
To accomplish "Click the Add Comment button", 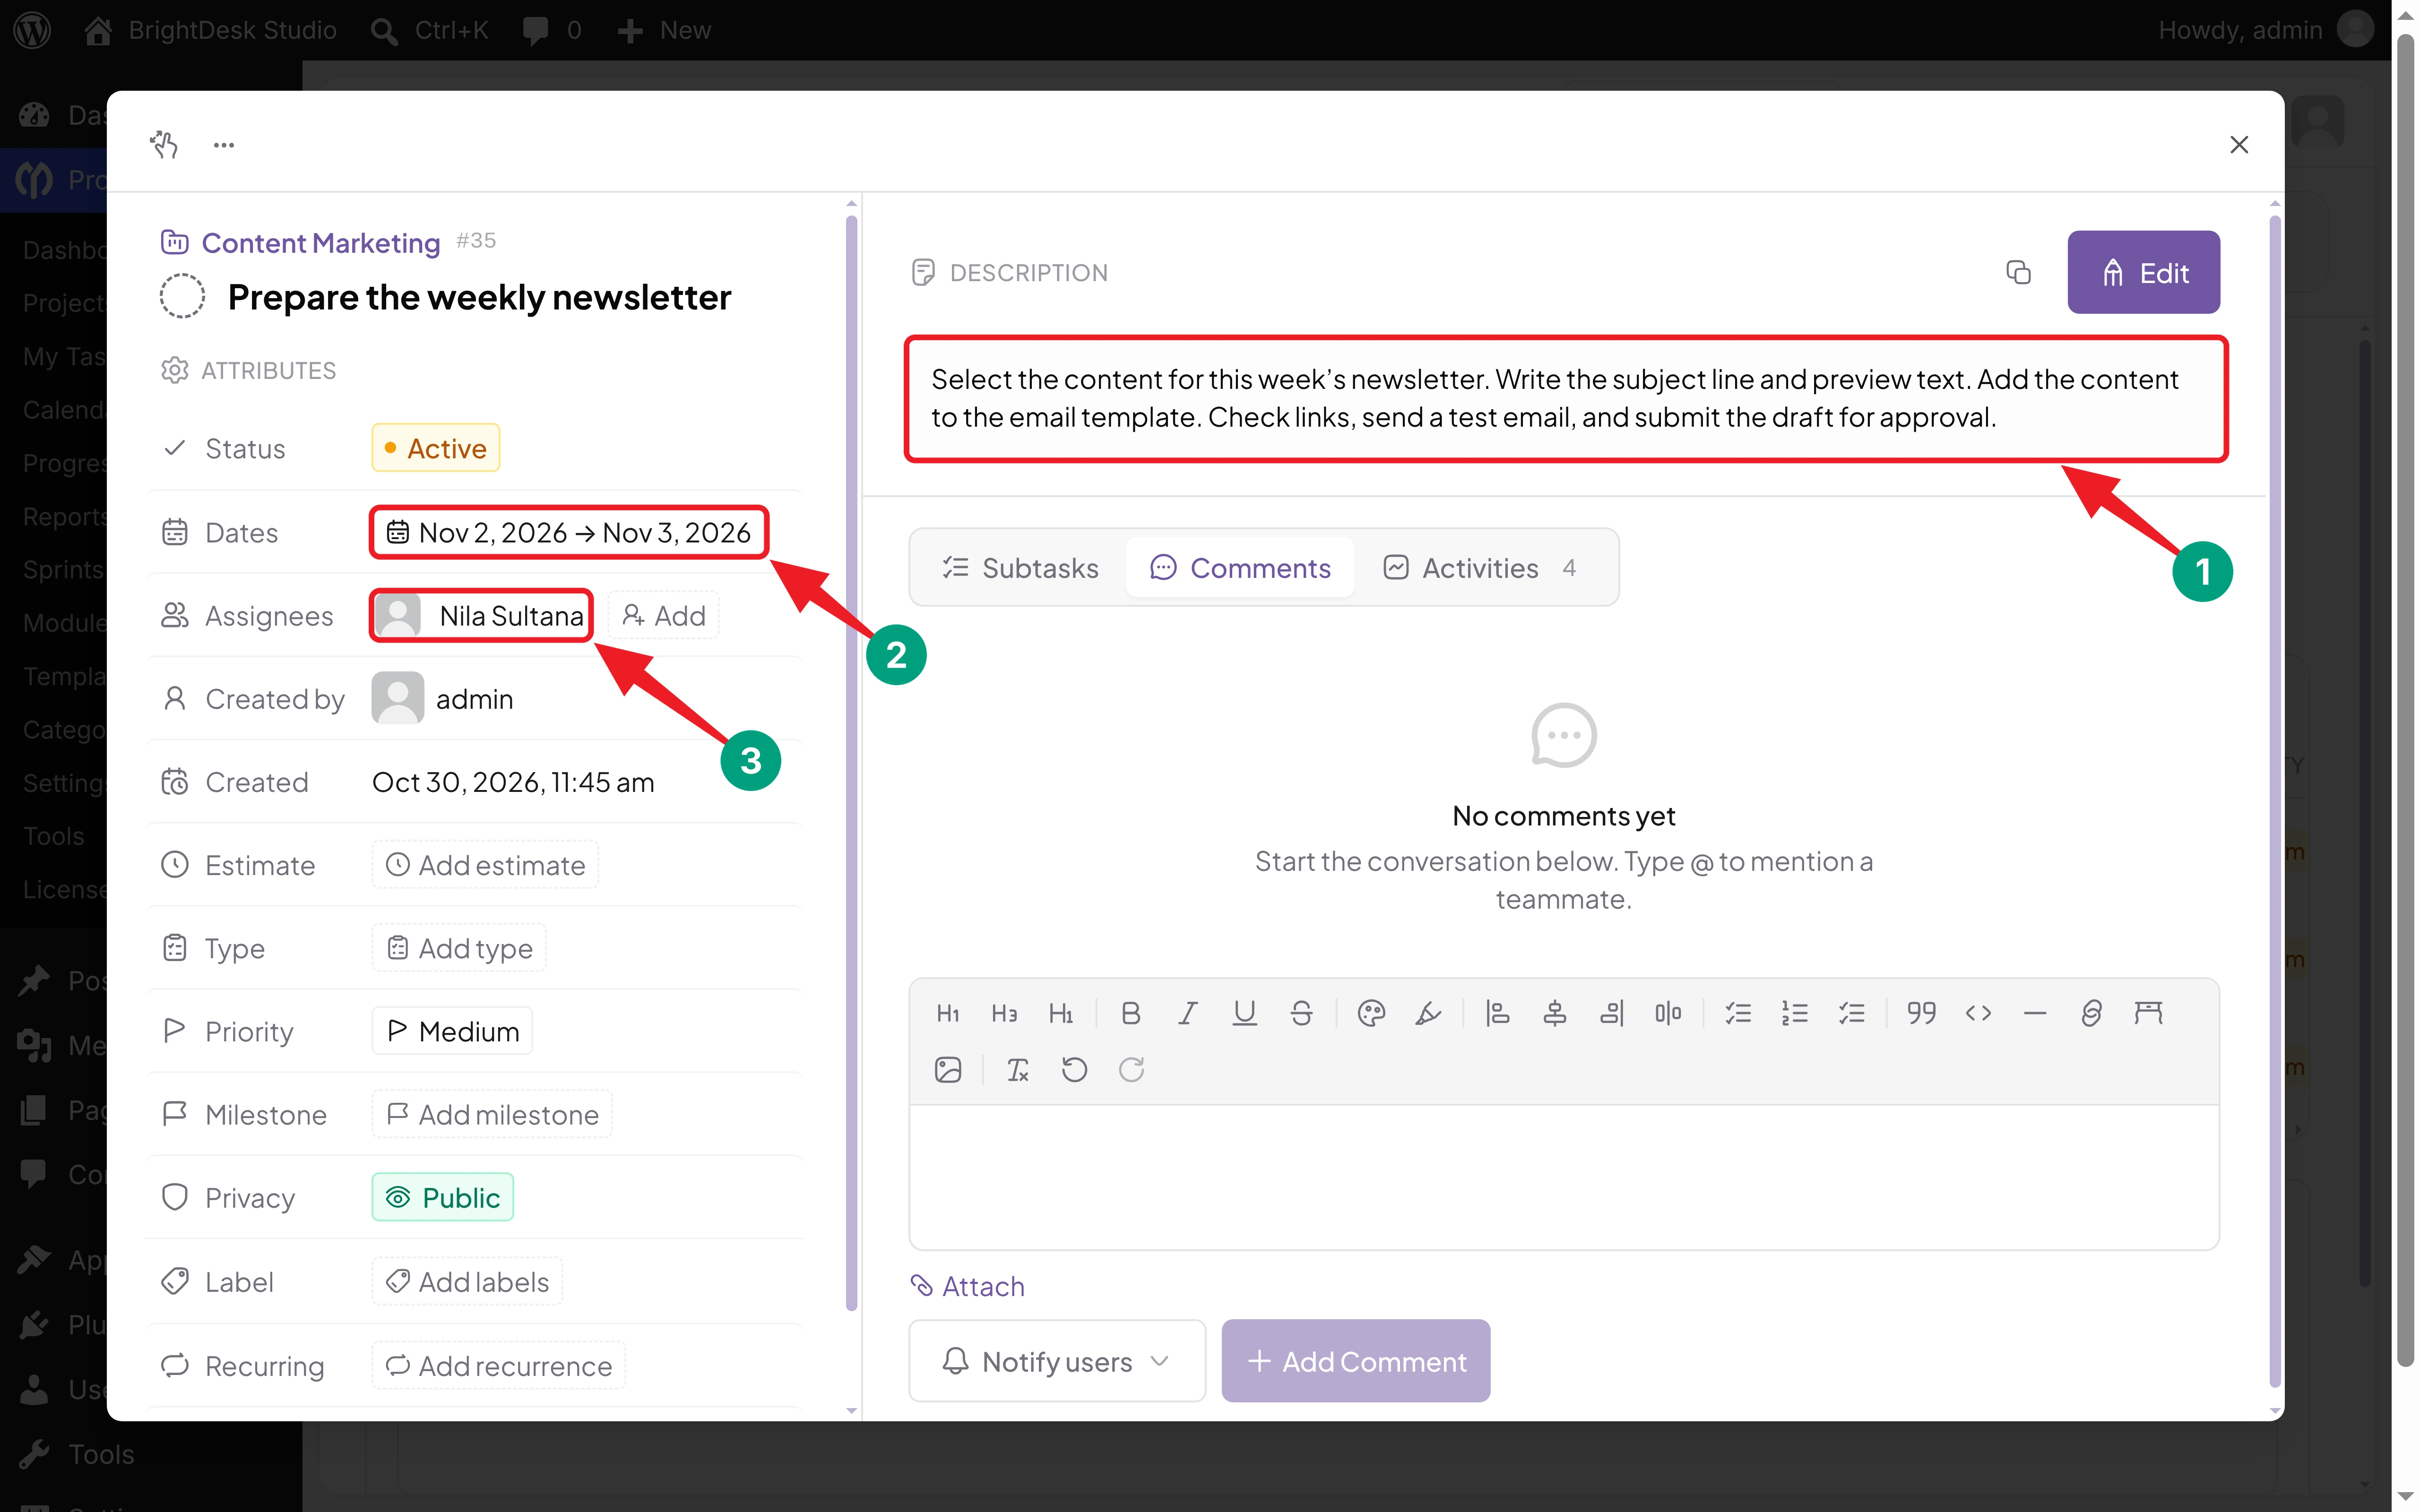I will click(x=1355, y=1361).
